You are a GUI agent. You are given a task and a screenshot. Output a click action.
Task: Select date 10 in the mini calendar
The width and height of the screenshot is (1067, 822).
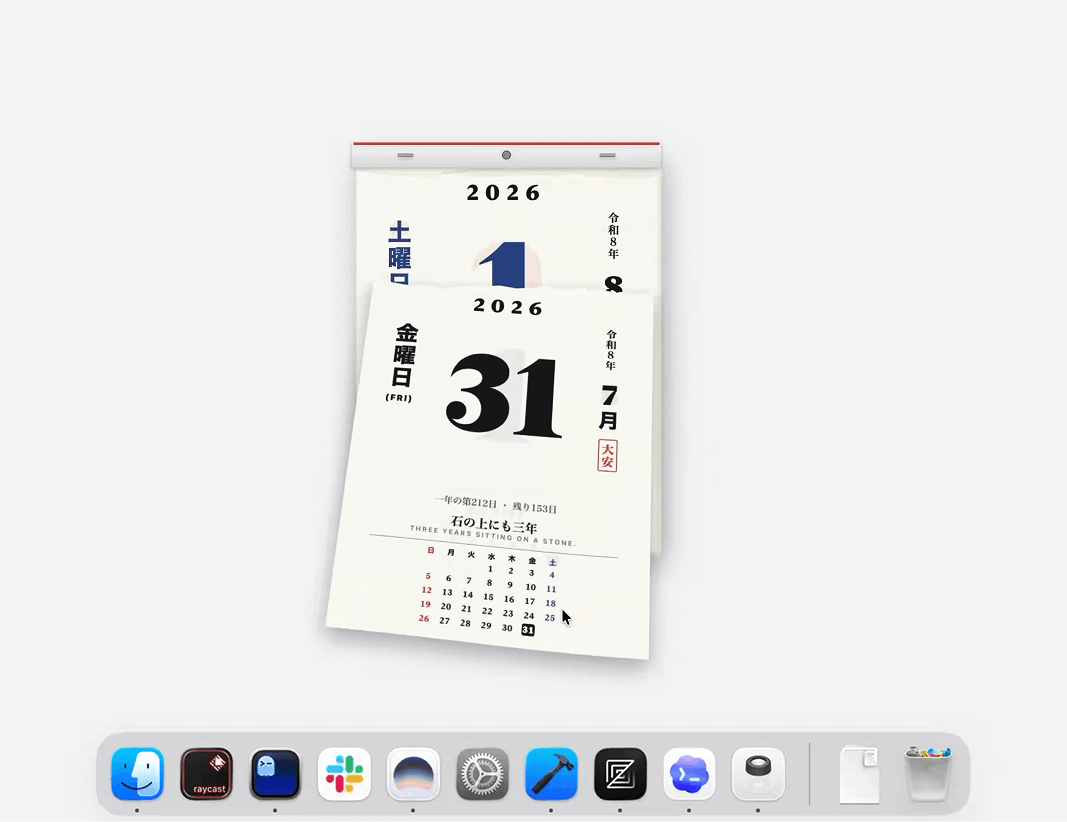pos(531,587)
